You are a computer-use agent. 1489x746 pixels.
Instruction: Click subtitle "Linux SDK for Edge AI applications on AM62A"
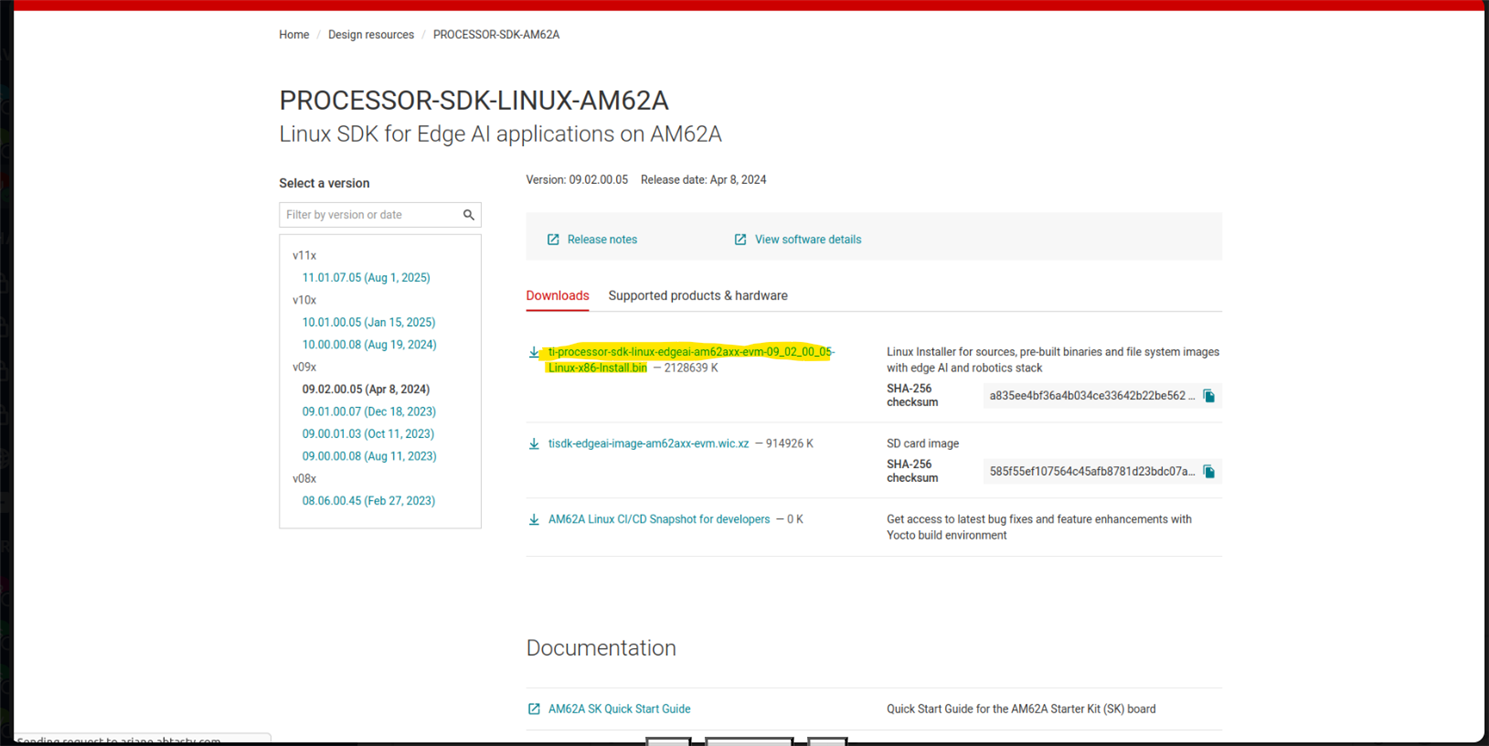coord(500,134)
